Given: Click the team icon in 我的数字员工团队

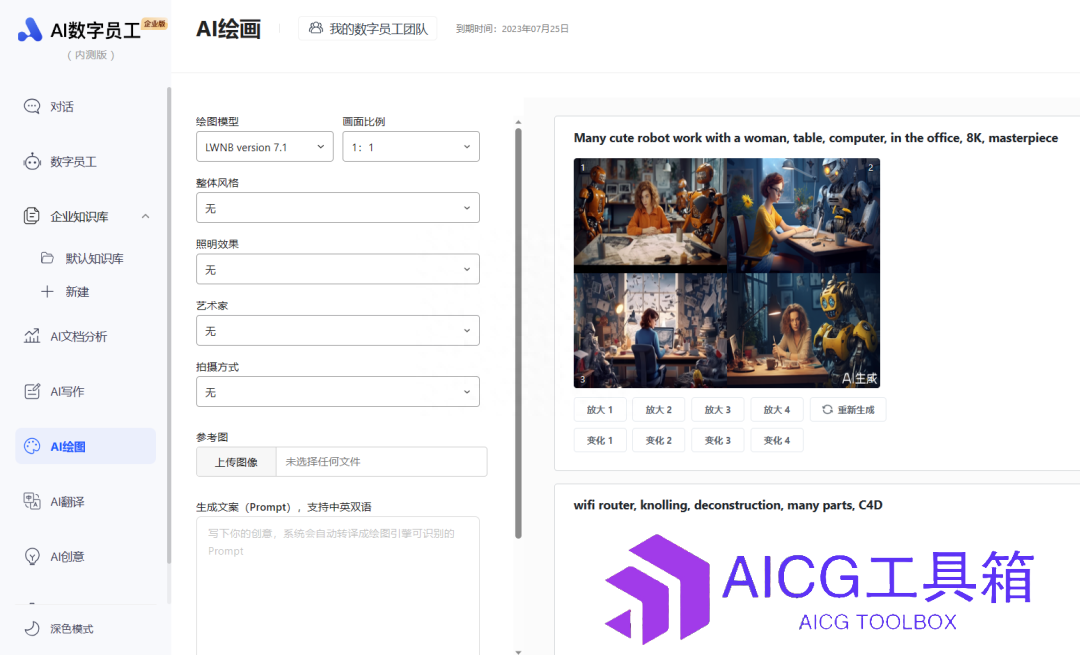Looking at the screenshot, I should [x=315, y=28].
